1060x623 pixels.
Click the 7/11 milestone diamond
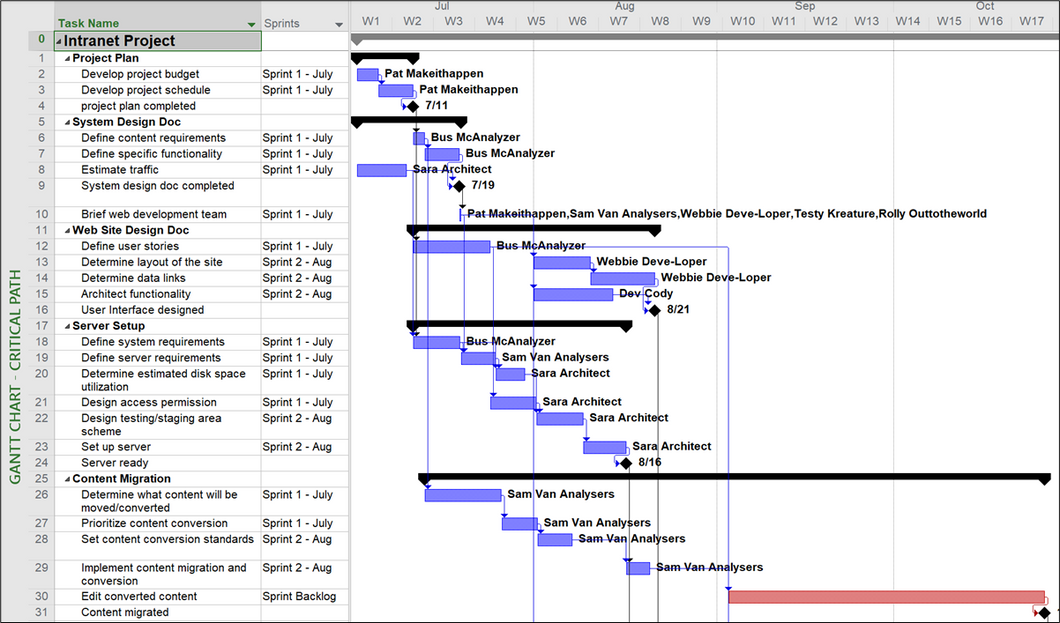412,106
